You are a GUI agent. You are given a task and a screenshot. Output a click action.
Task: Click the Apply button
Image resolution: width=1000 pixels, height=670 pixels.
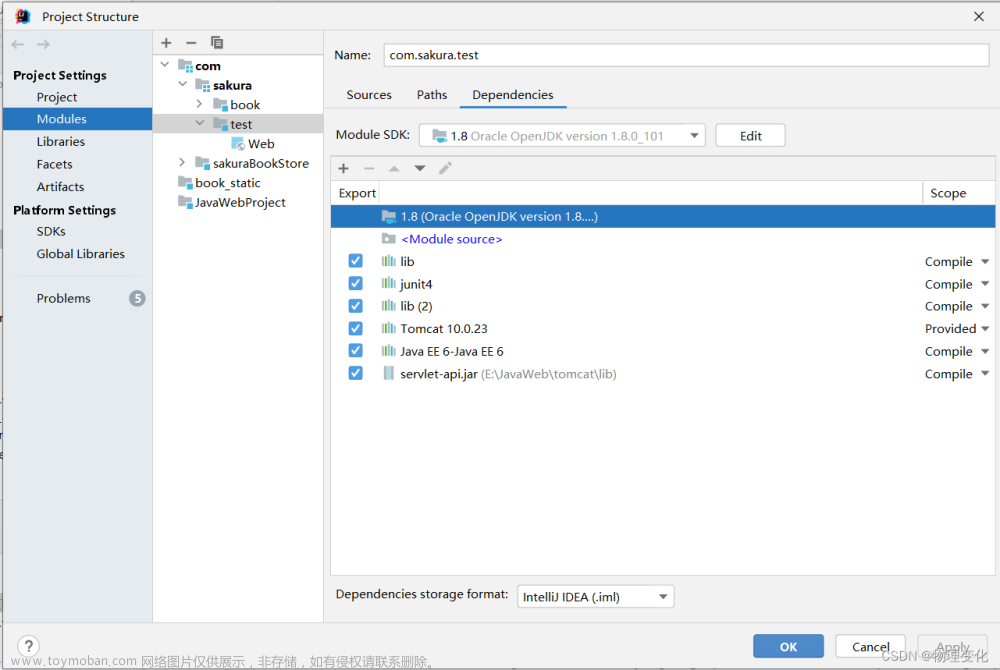coord(953,646)
